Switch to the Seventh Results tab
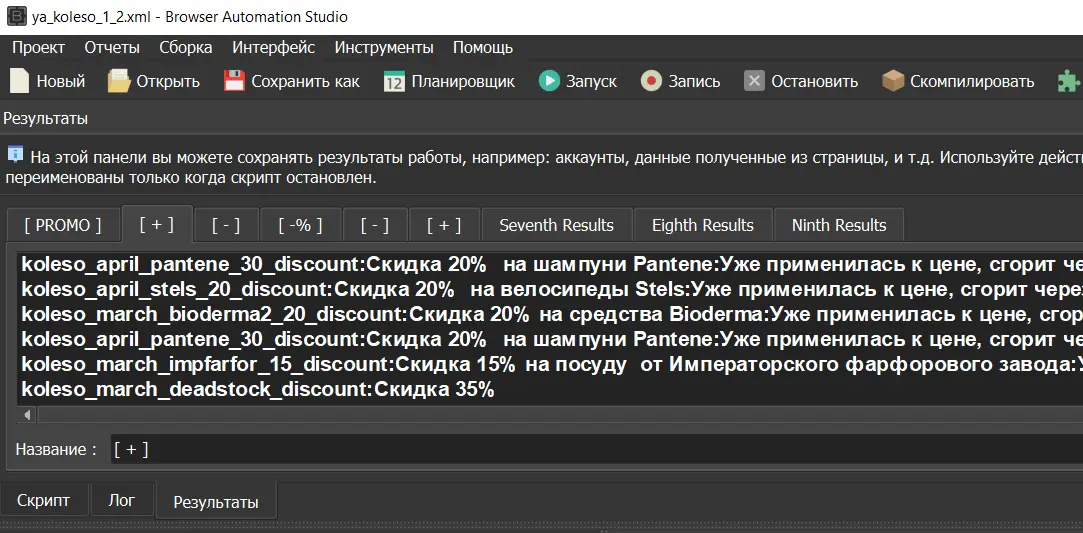This screenshot has height=533, width=1083. pyautogui.click(x=557, y=225)
